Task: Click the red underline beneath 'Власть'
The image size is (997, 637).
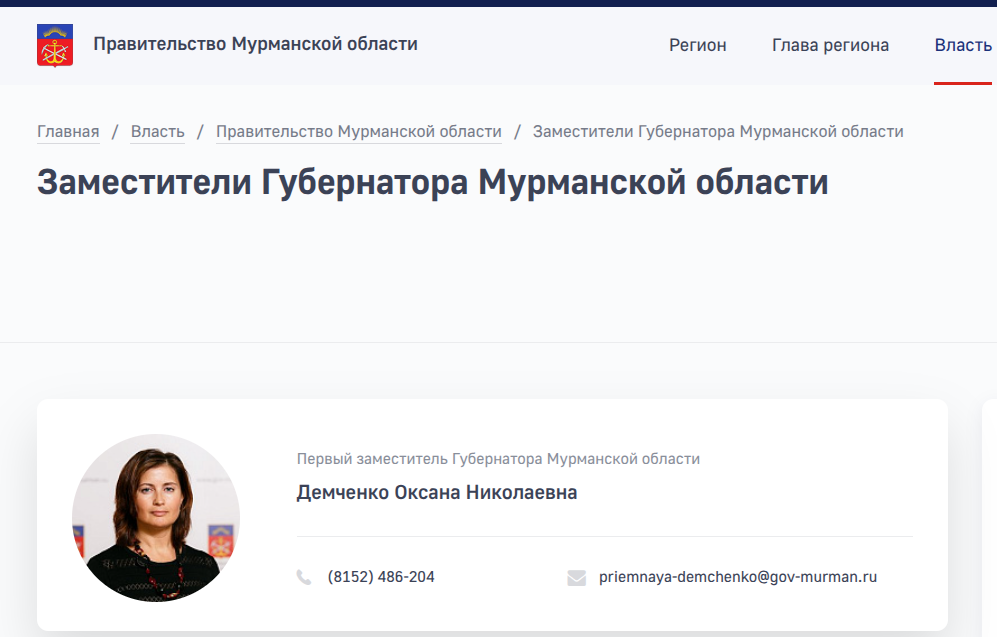Action: pos(963,83)
